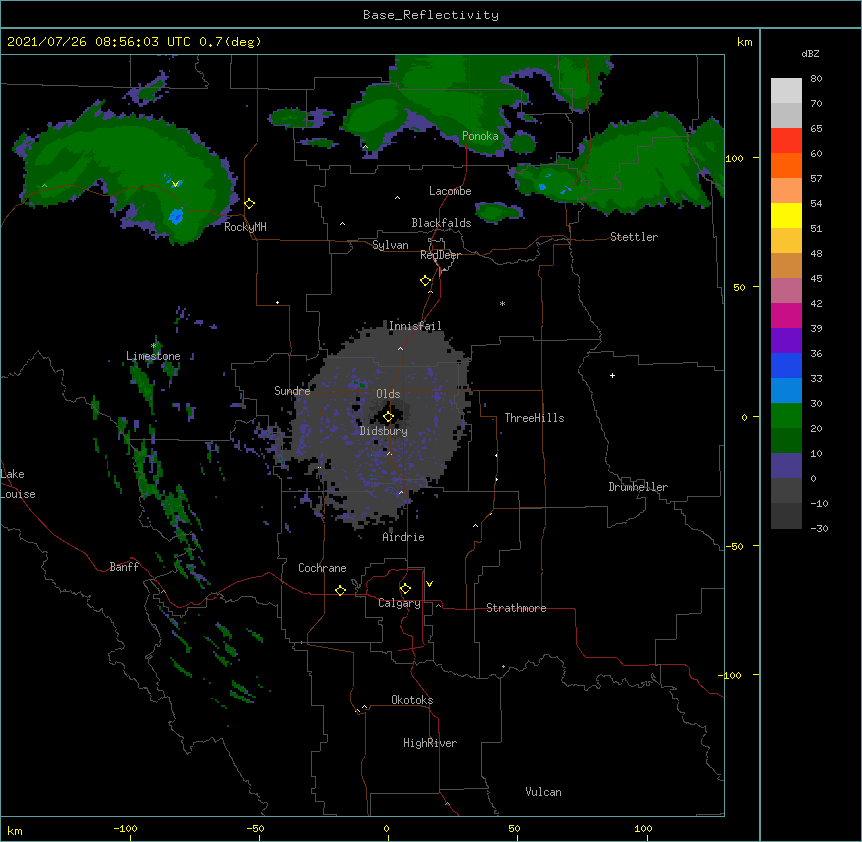Click the ThreeHills town label
This screenshot has height=842, width=862.
tap(534, 418)
